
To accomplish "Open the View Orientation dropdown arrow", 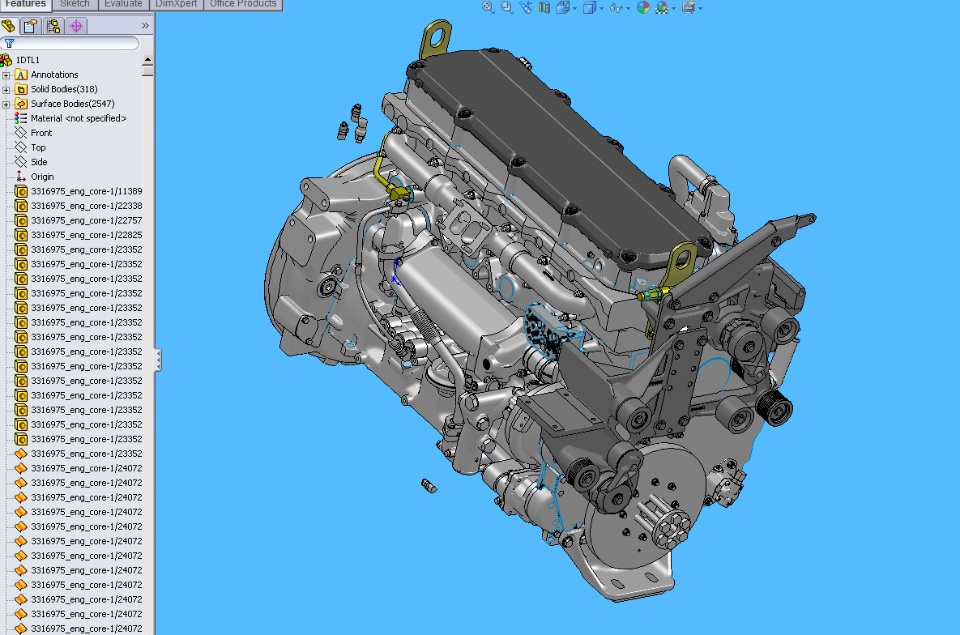I will coord(575,8).
